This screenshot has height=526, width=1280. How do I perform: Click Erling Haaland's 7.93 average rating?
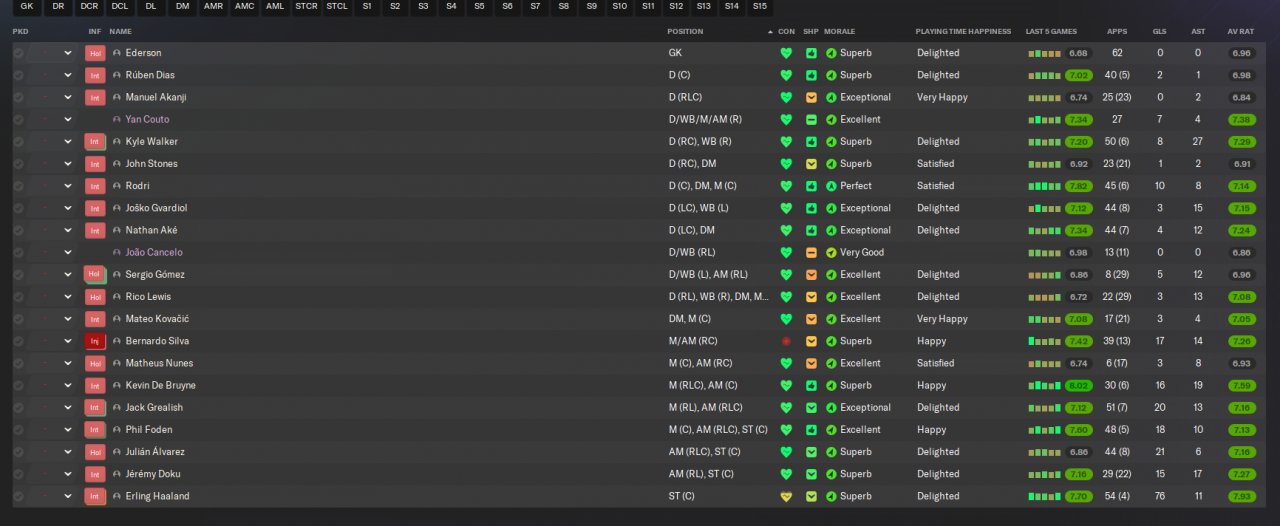[x=1241, y=496]
